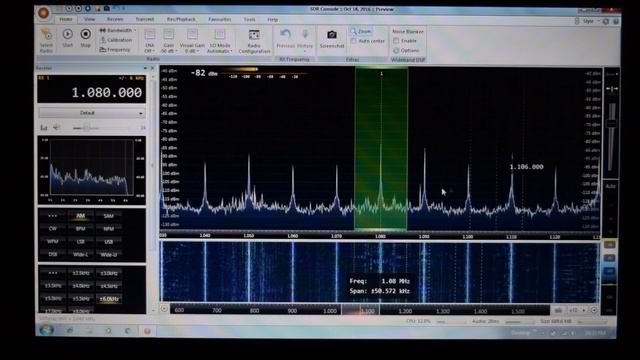Choose the ±6.0kHz filter bandwidth
This screenshot has width=640, height=360.
(109, 299)
